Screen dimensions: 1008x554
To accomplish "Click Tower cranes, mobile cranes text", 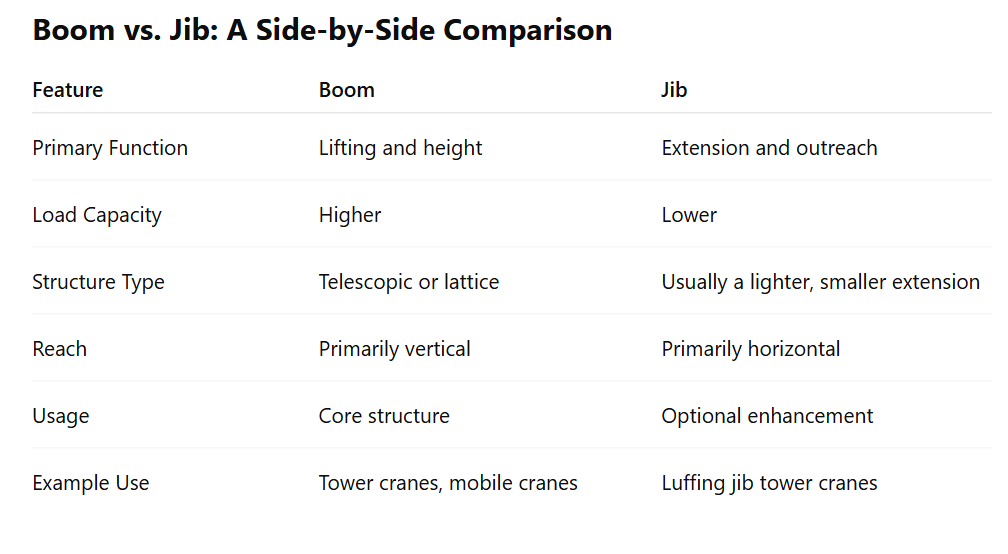I will (448, 483).
